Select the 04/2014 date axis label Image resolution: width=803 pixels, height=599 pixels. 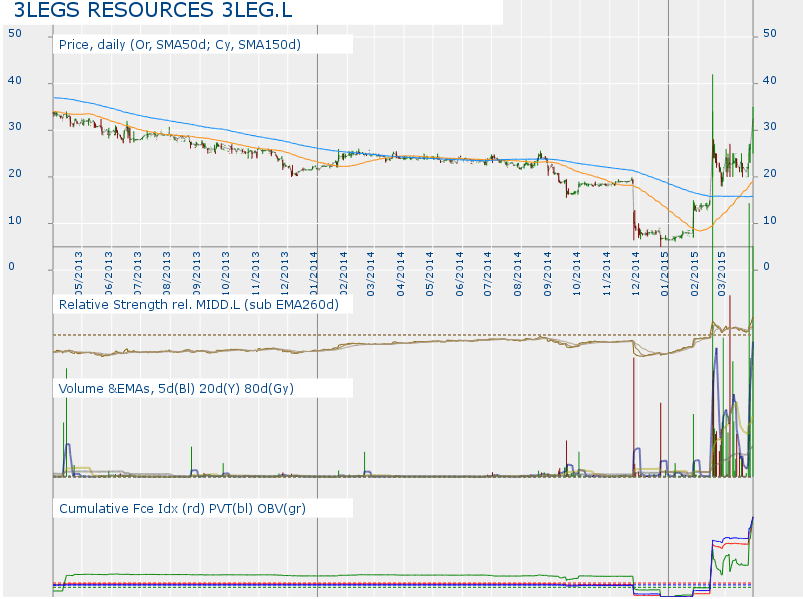pyautogui.click(x=400, y=274)
